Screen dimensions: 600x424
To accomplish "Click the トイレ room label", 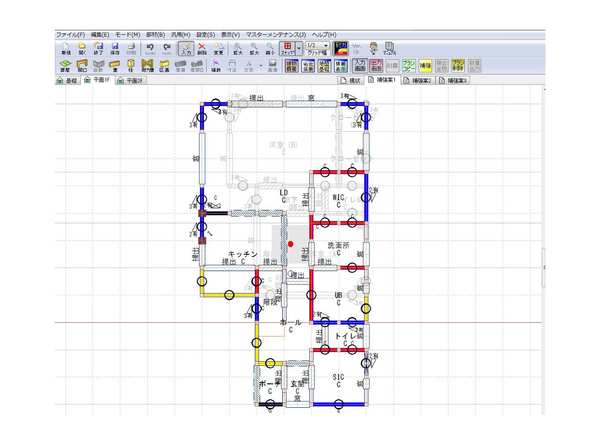I will click(x=346, y=336).
